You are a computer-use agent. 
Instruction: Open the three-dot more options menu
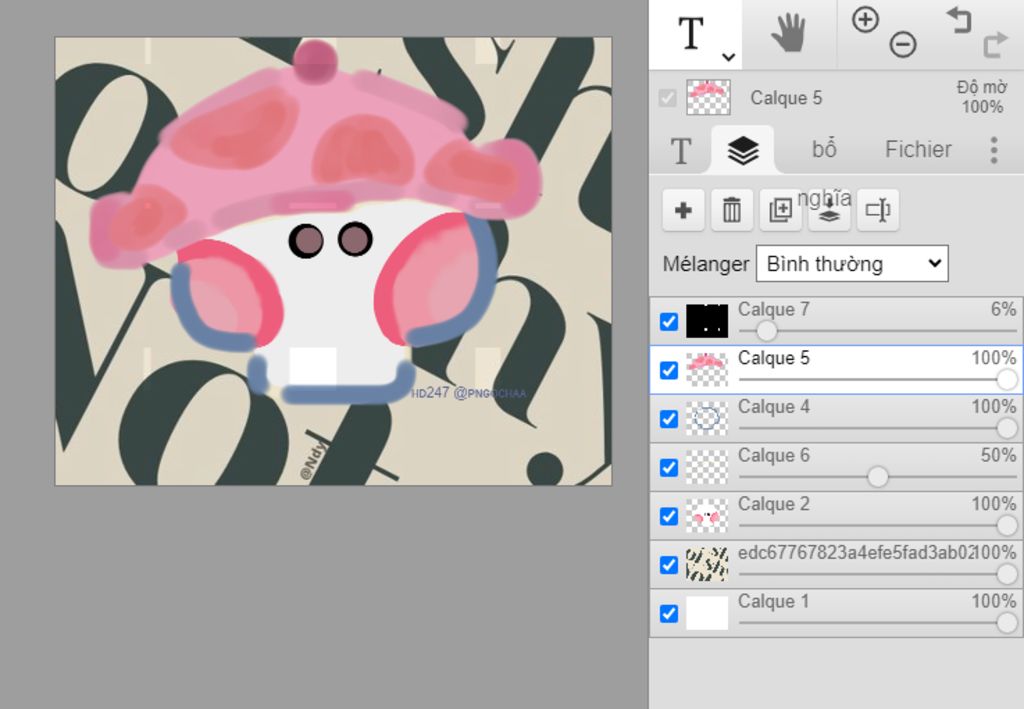[993, 150]
